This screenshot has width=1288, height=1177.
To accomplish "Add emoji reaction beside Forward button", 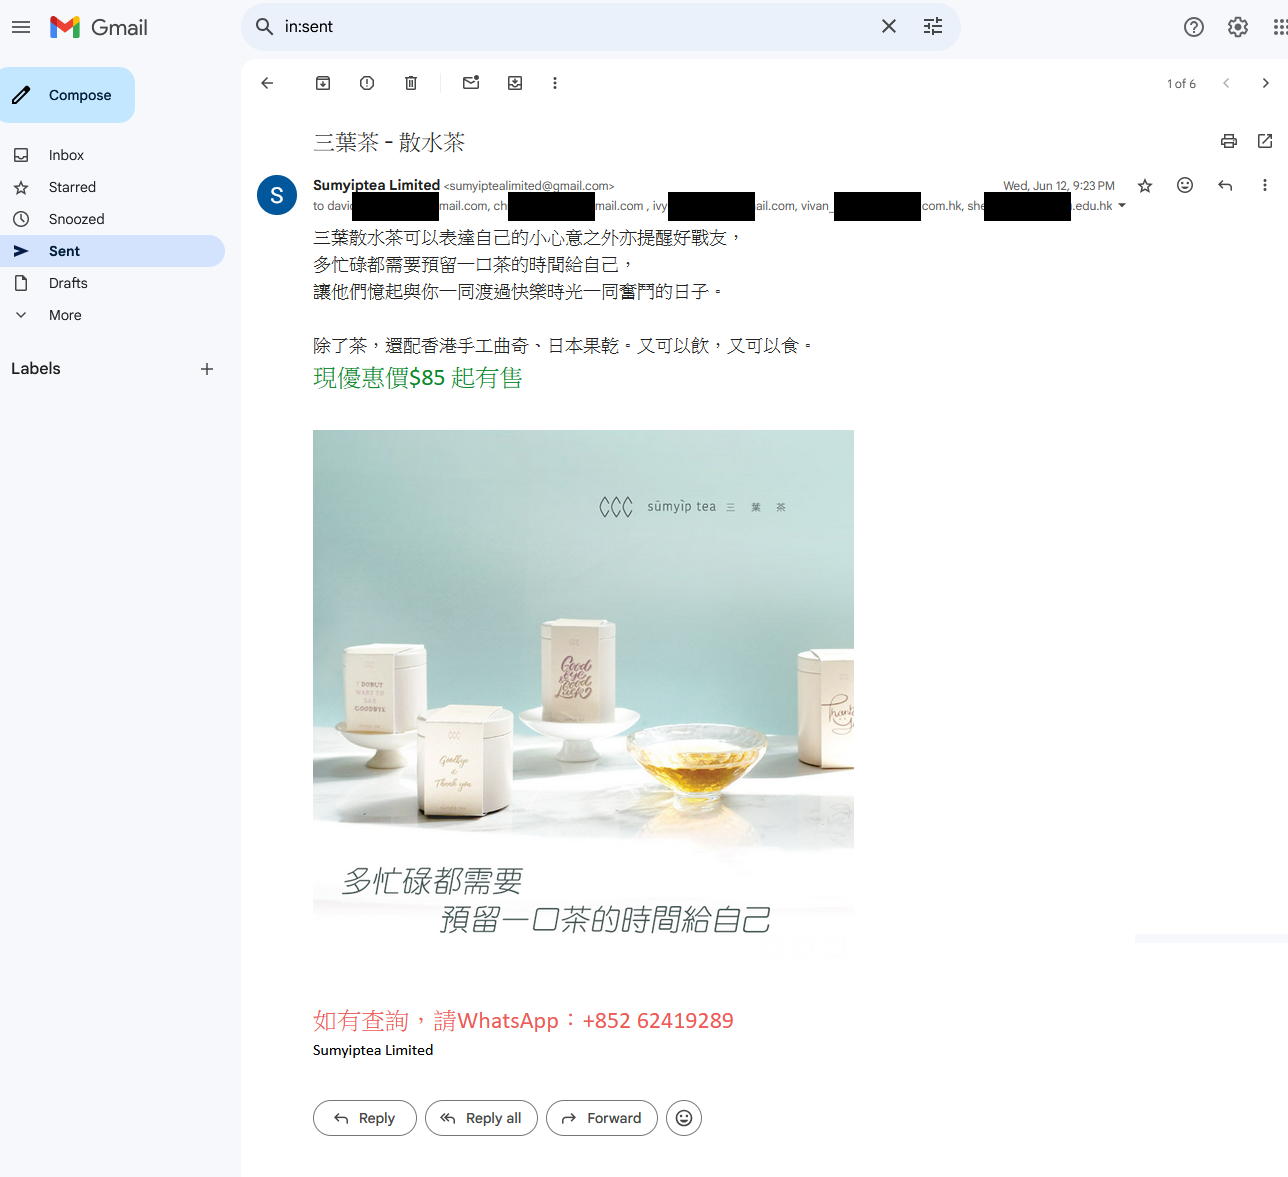I will (684, 1118).
